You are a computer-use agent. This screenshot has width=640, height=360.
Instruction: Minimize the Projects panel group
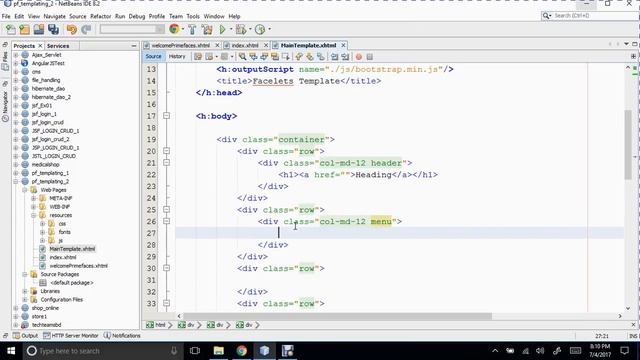[x=134, y=46]
